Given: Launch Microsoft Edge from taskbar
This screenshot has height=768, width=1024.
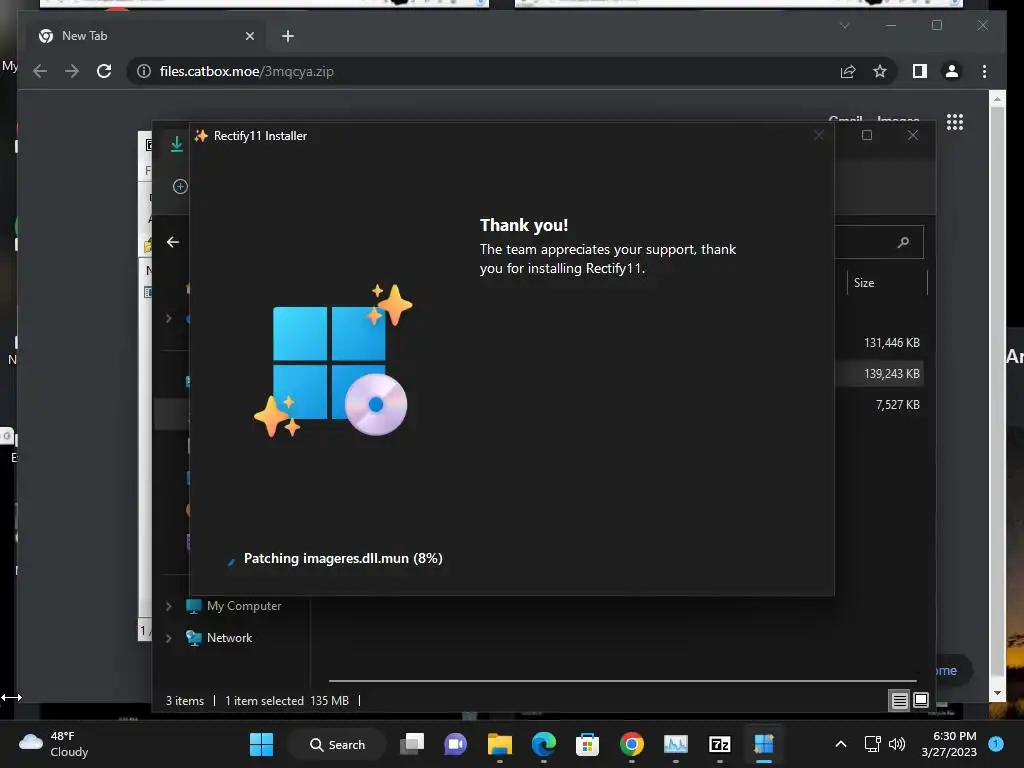Looking at the screenshot, I should 543,744.
